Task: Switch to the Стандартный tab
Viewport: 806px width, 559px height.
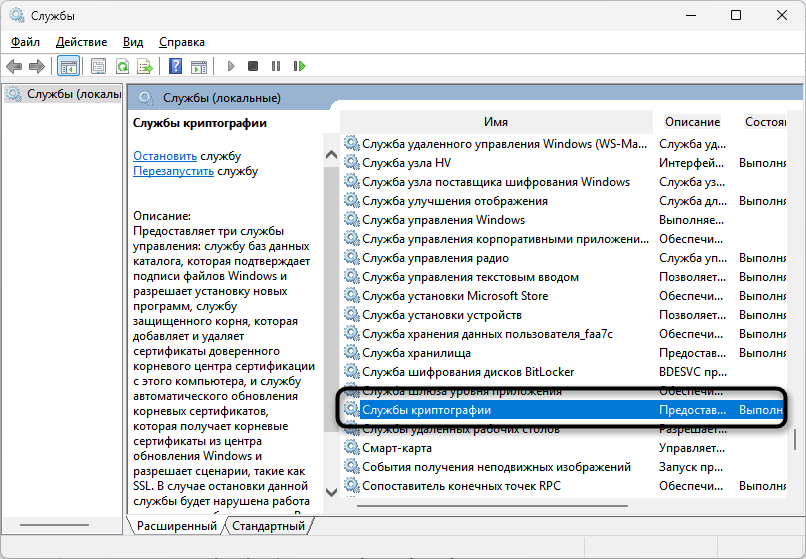Action: pos(268,526)
